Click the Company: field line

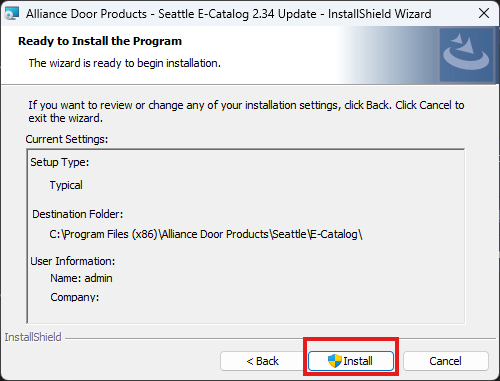[75, 297]
